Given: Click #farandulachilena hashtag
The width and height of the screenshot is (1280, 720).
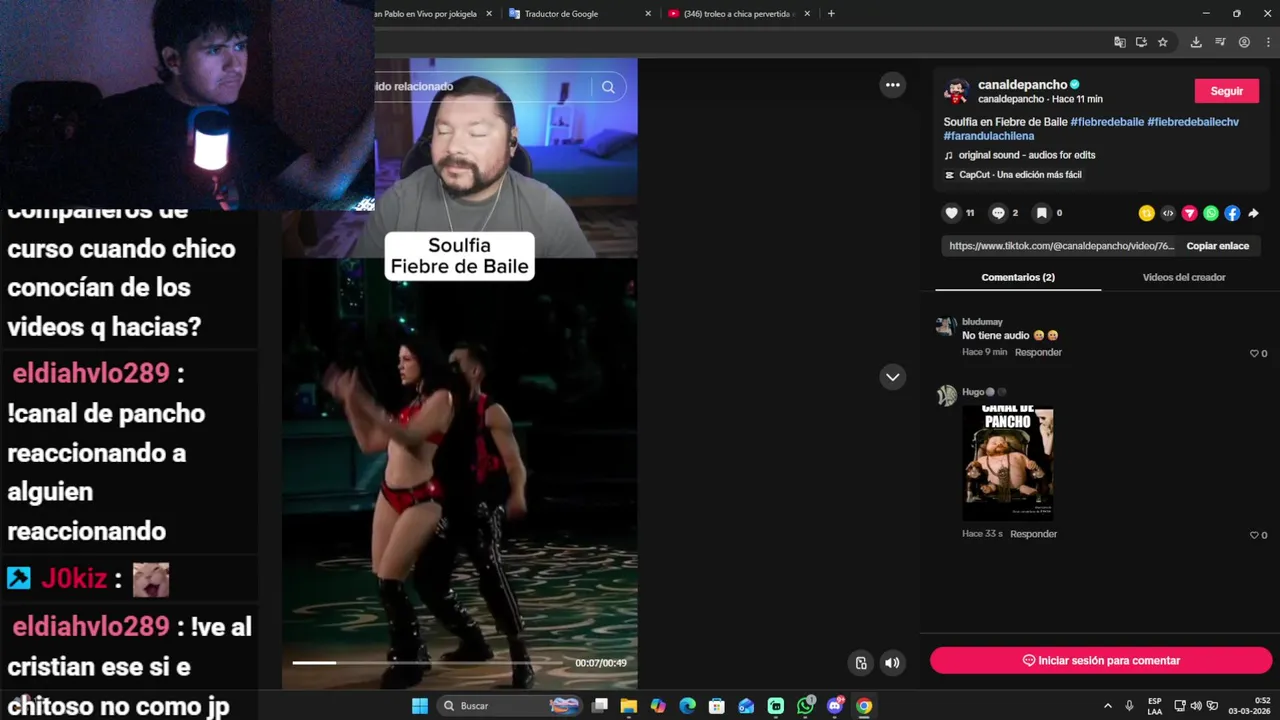Looking at the screenshot, I should tap(989, 136).
